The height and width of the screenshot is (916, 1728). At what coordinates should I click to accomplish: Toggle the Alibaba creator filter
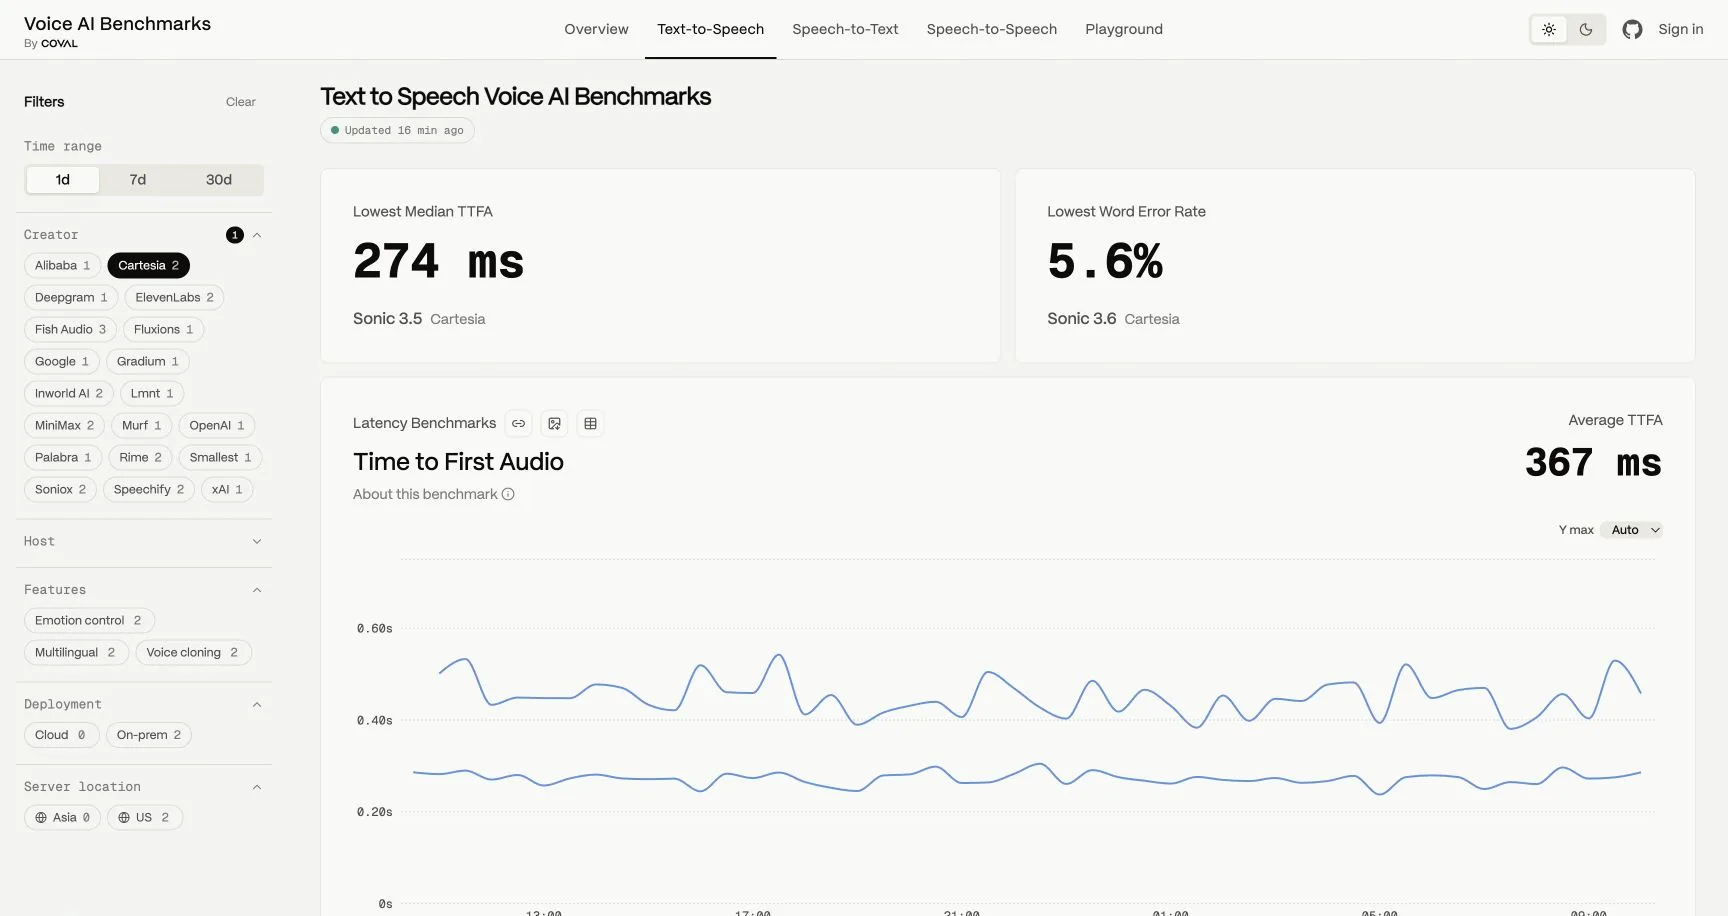pos(63,265)
